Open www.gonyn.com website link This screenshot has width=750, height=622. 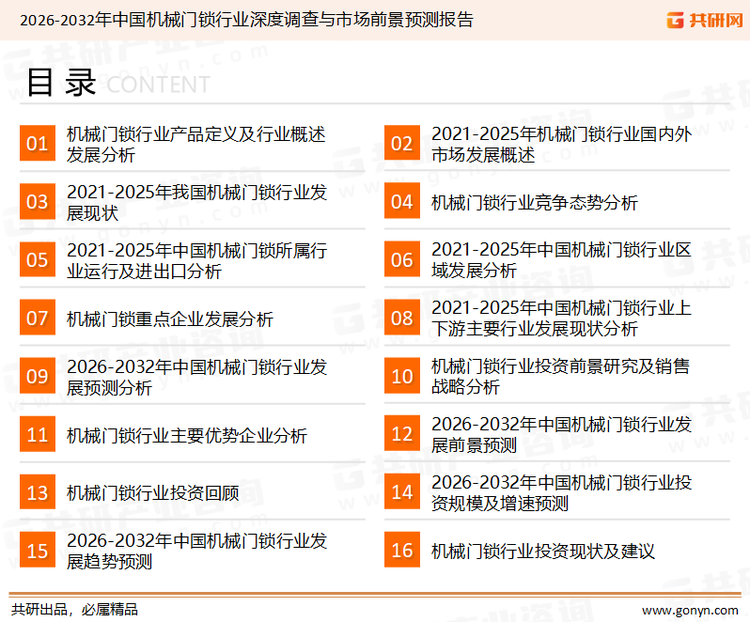(689, 609)
